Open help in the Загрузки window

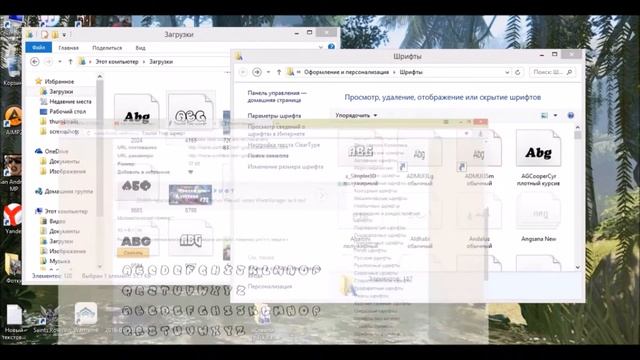coord(331,47)
